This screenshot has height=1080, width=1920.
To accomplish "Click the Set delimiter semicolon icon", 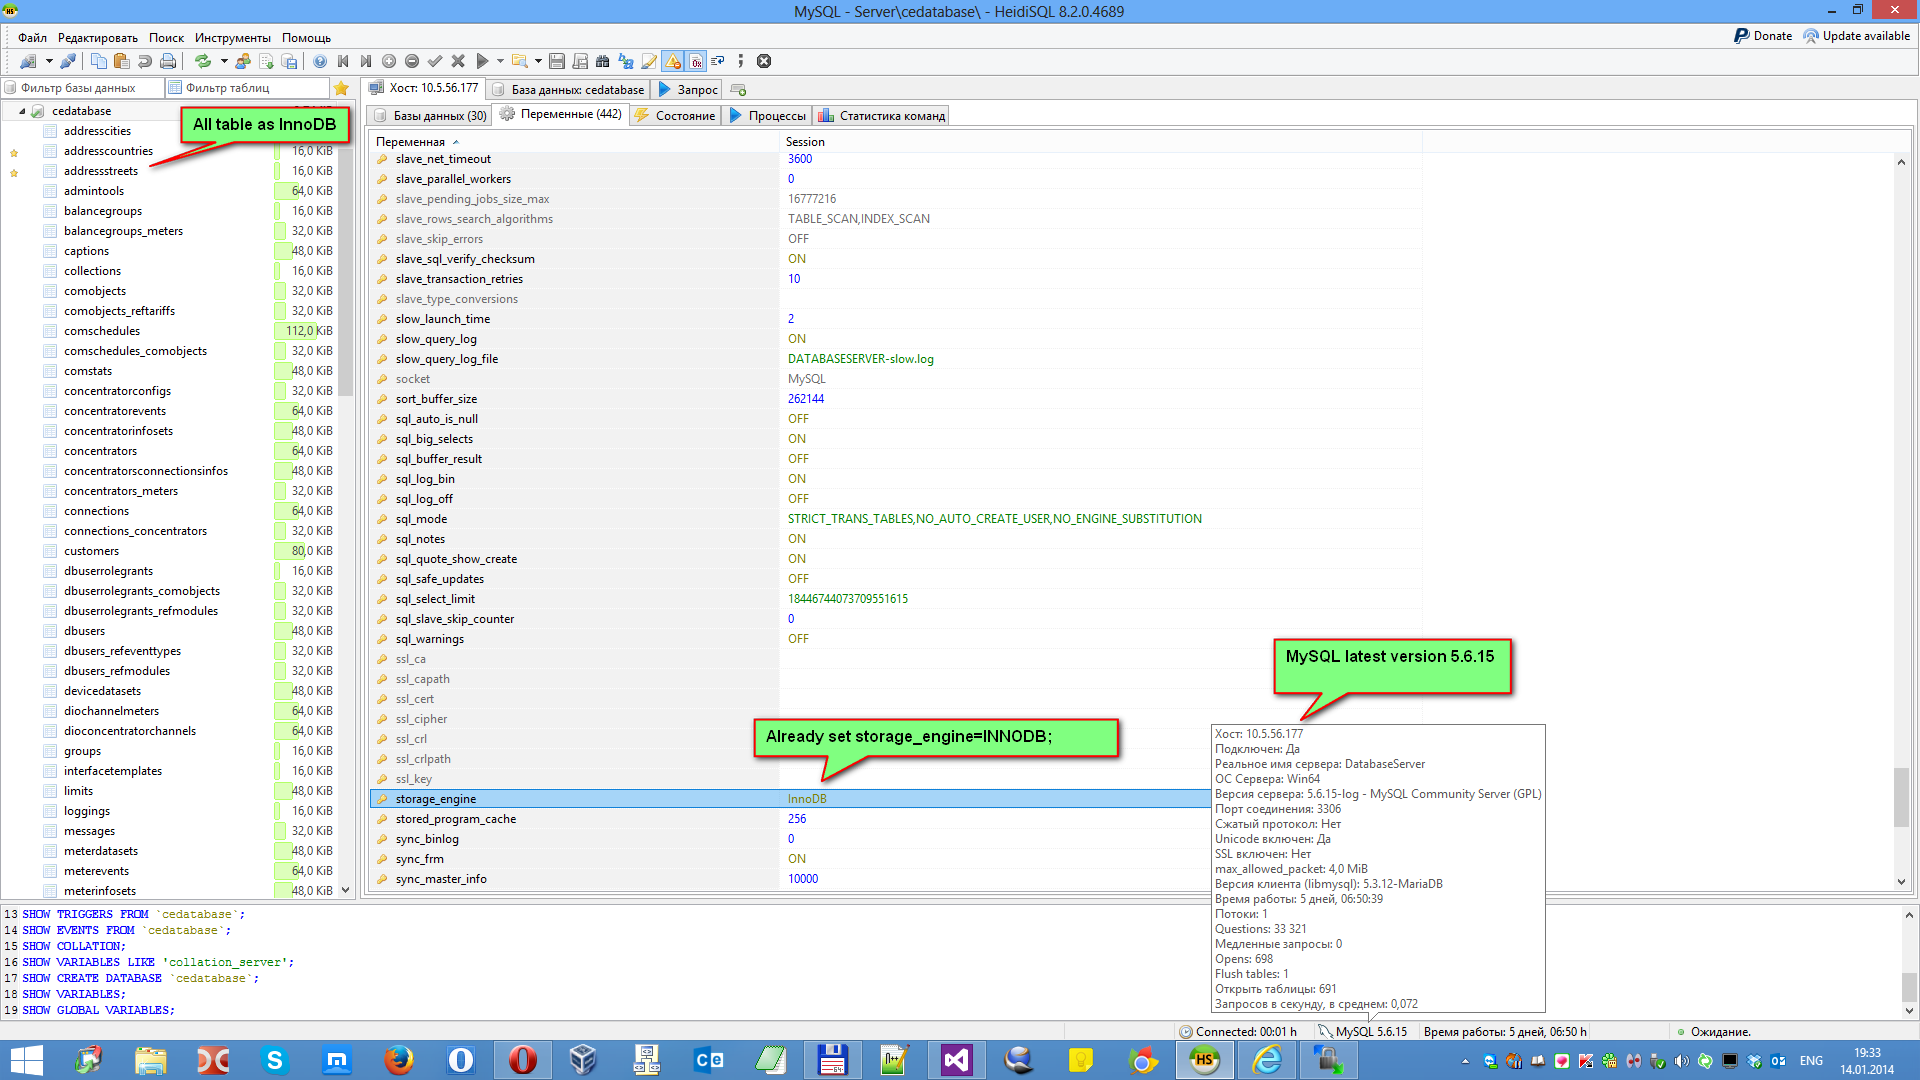I will pos(740,61).
